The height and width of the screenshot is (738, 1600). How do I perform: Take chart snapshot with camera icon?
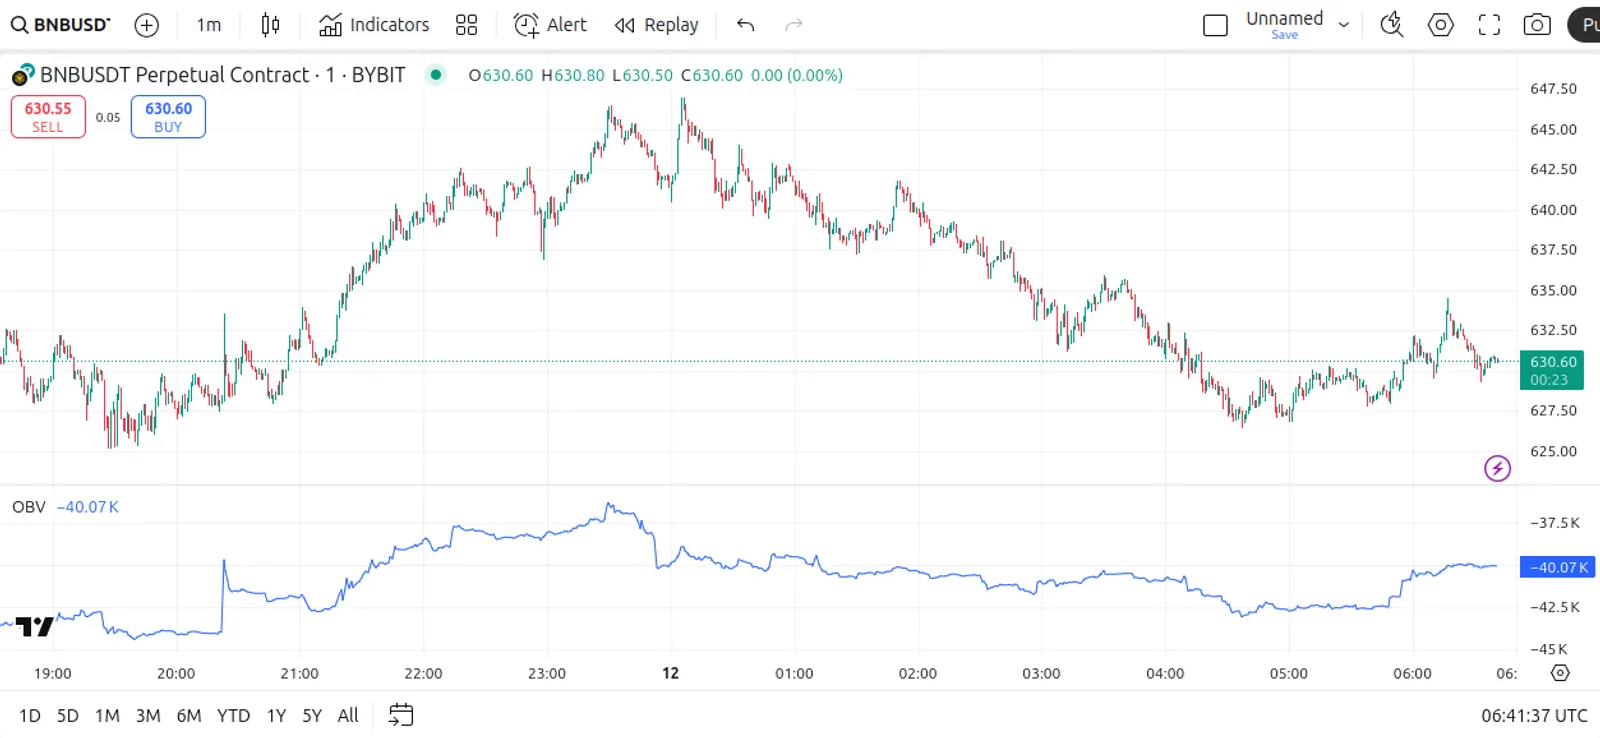[1537, 25]
